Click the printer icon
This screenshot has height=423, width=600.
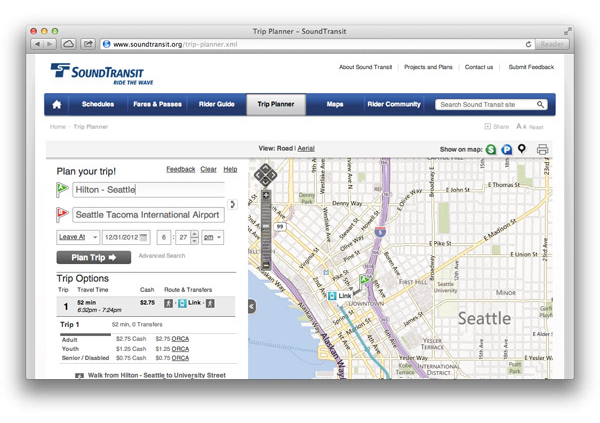pos(542,149)
